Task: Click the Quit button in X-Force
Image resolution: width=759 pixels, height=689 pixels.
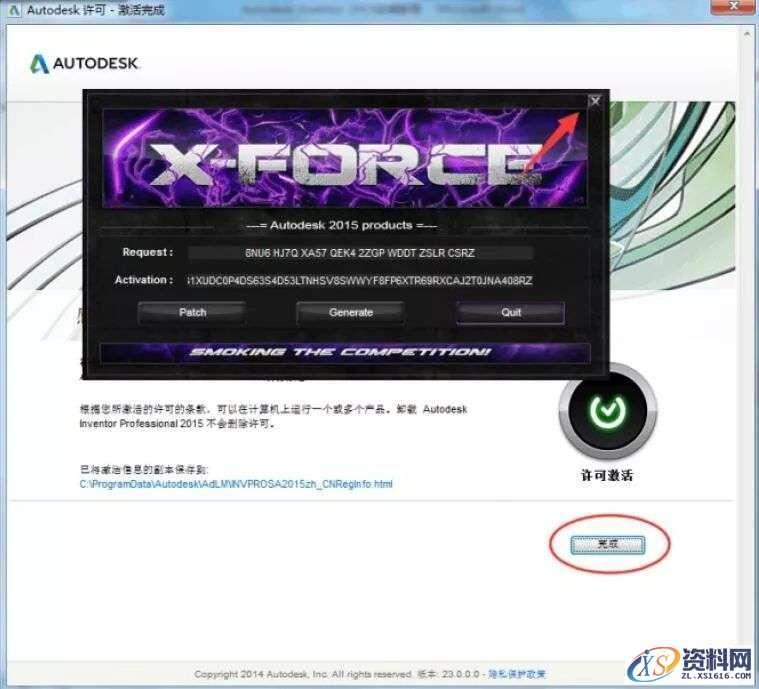Action: pyautogui.click(x=511, y=313)
